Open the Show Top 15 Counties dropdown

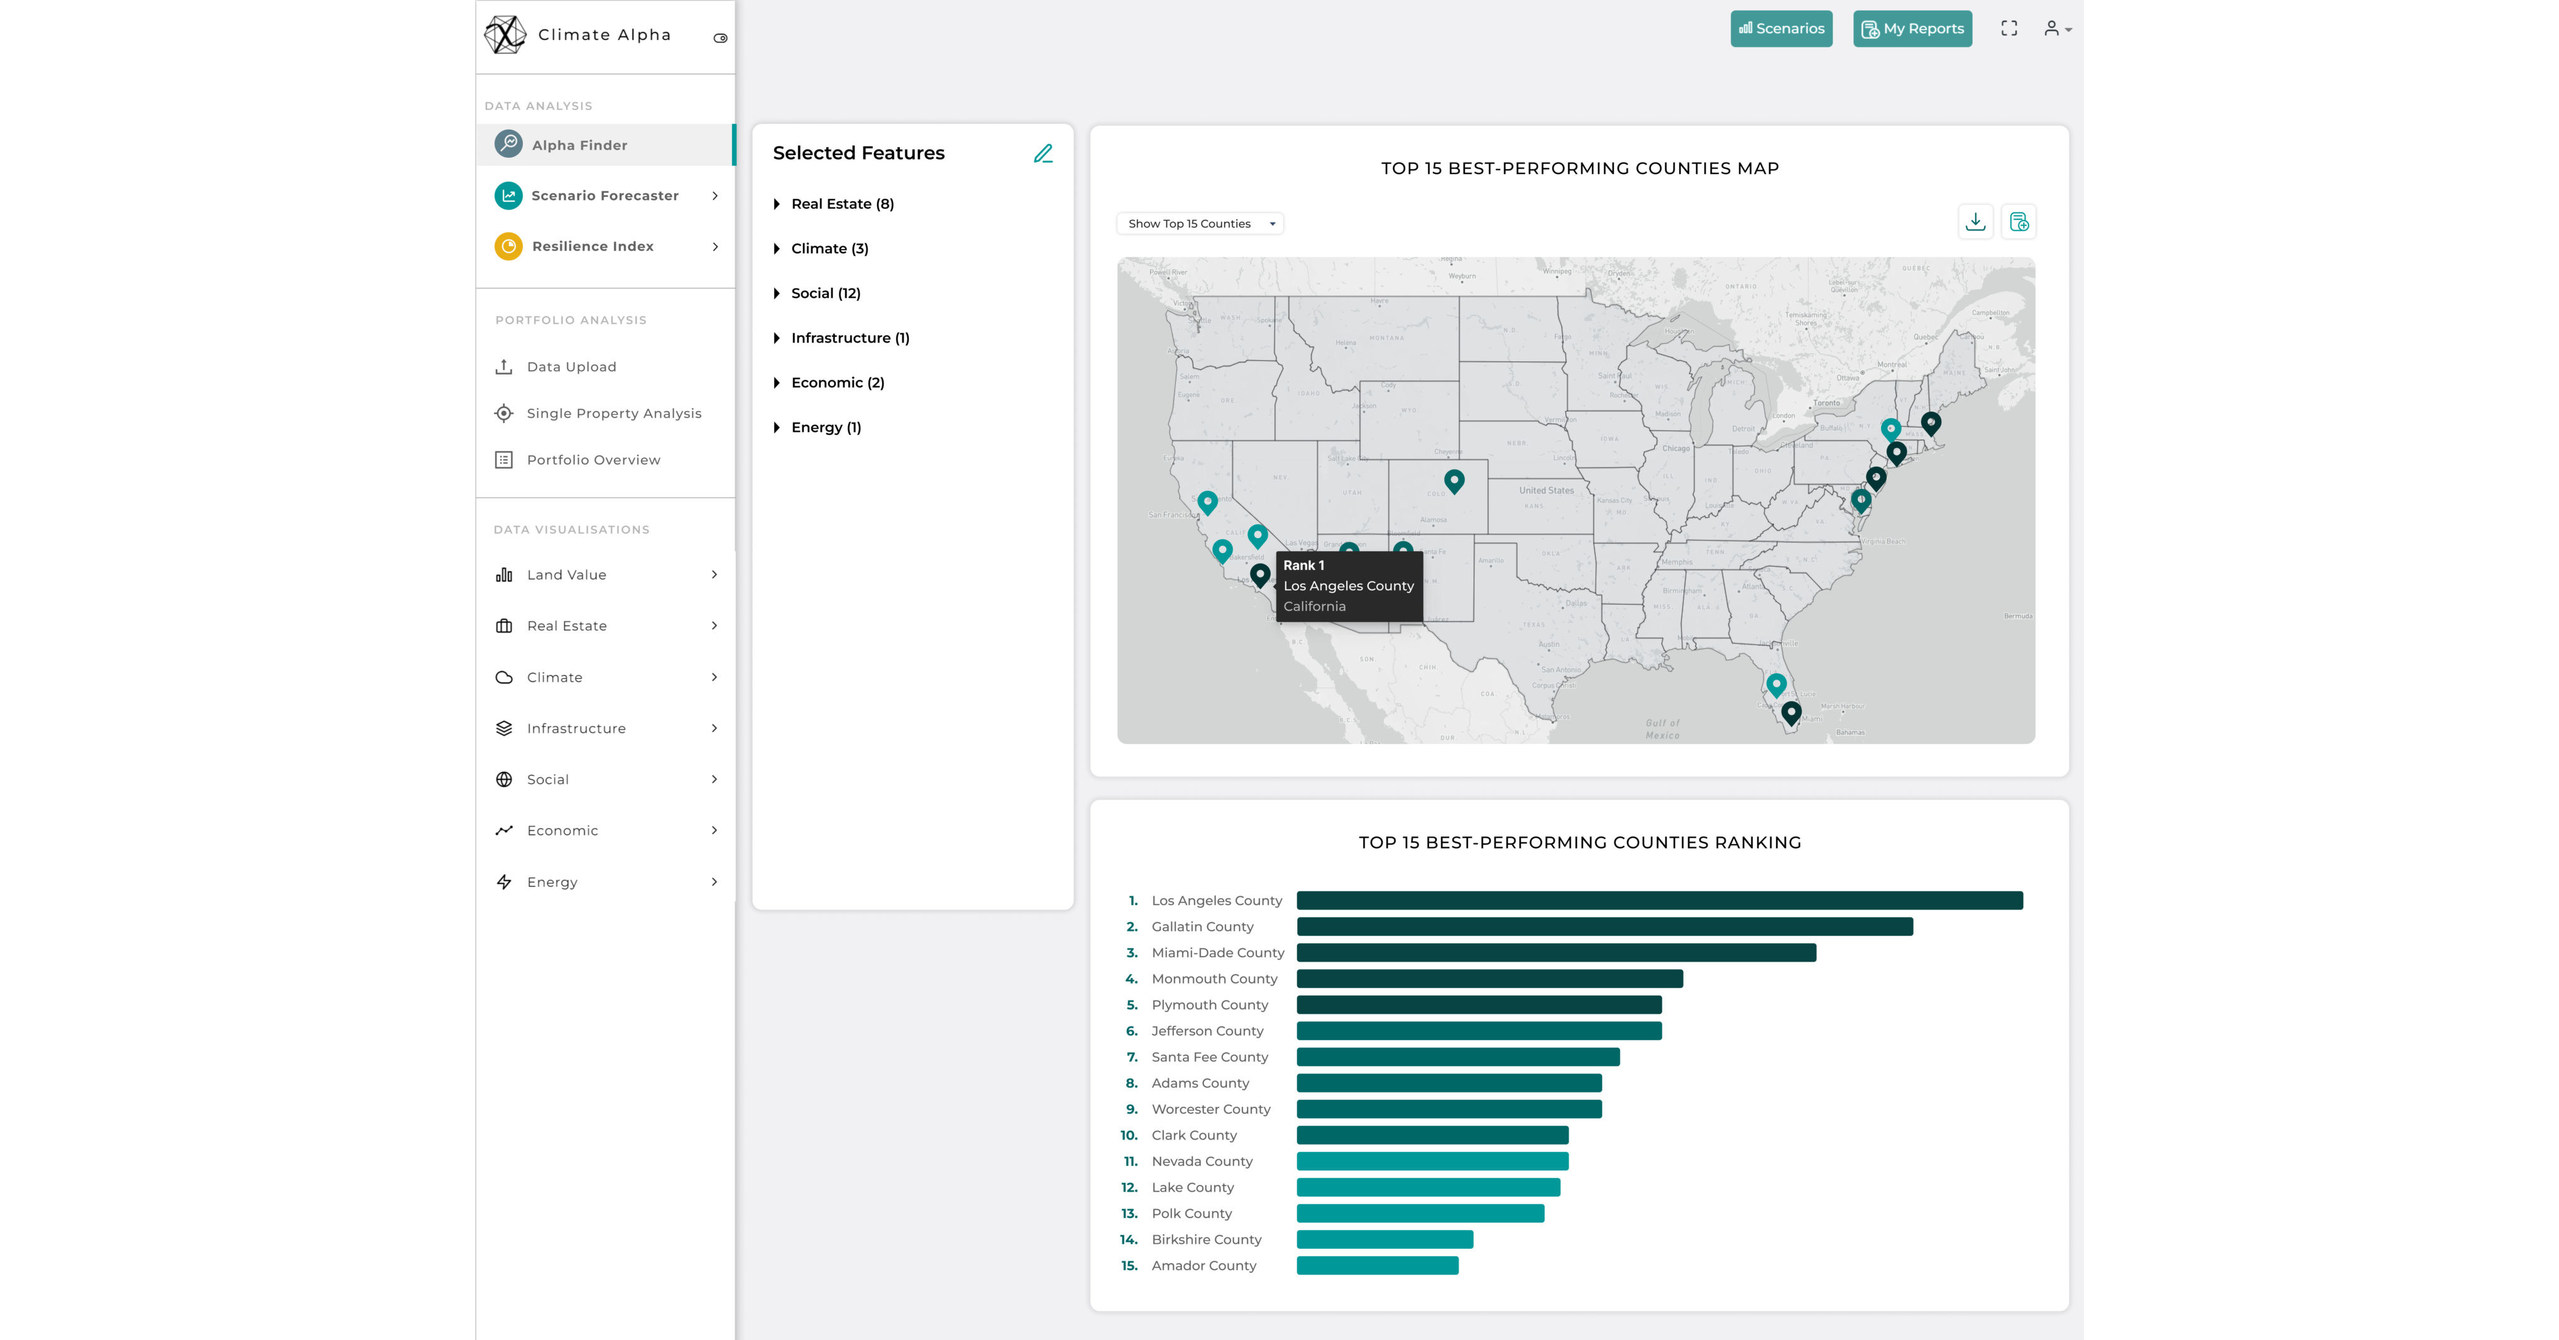(1200, 222)
